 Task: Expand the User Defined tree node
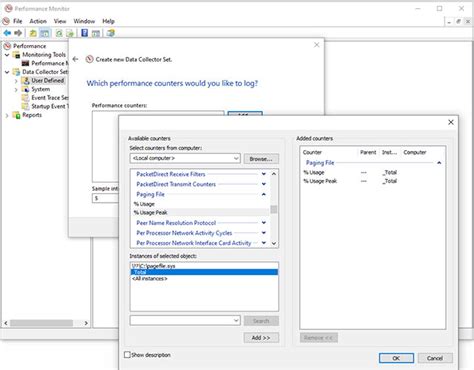[16, 81]
